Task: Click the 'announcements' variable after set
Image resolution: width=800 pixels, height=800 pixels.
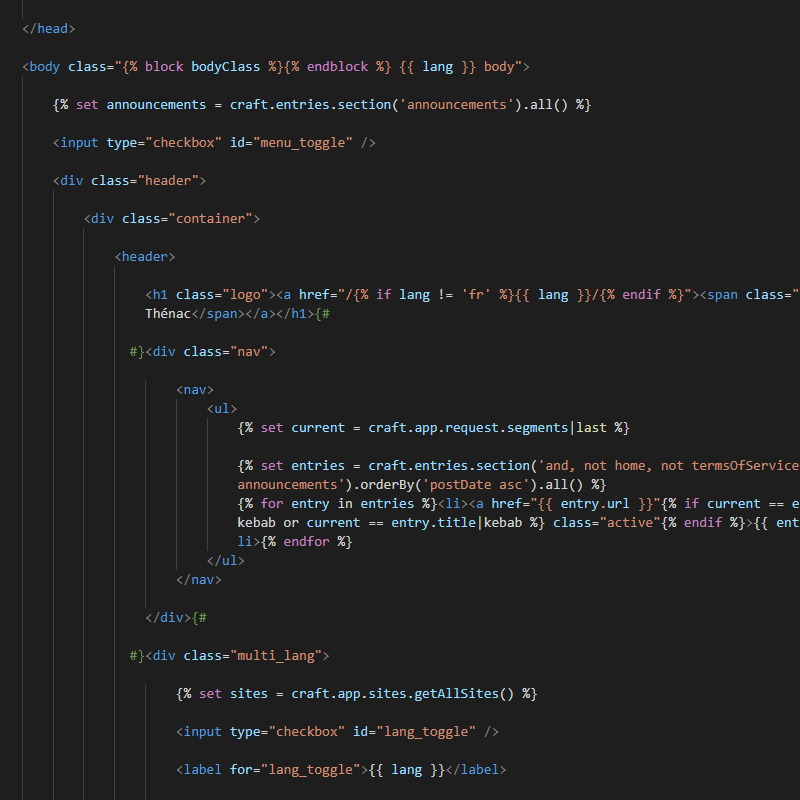Action: [x=156, y=105]
